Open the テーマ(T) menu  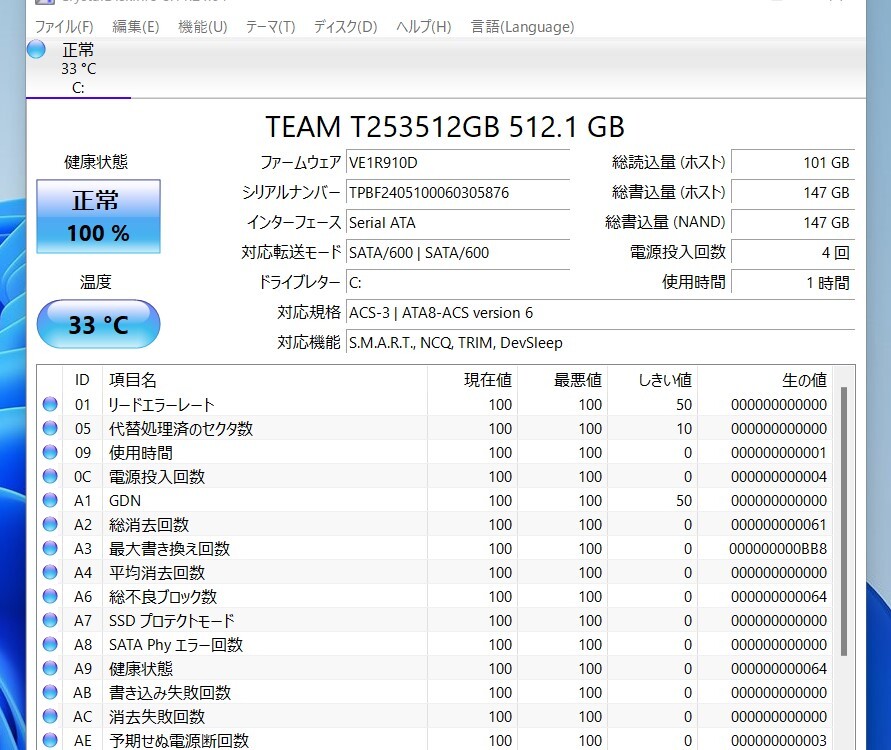point(270,26)
